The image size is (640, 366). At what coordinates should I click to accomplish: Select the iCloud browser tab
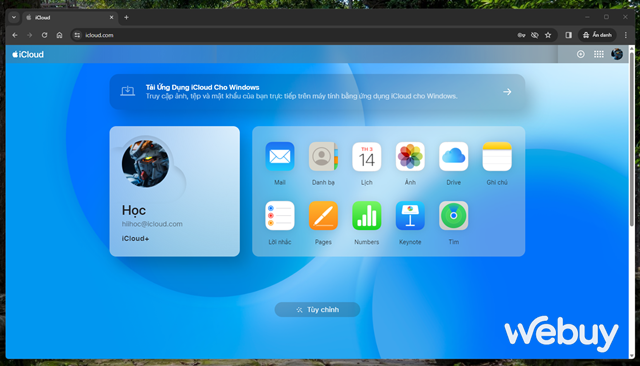pos(69,18)
